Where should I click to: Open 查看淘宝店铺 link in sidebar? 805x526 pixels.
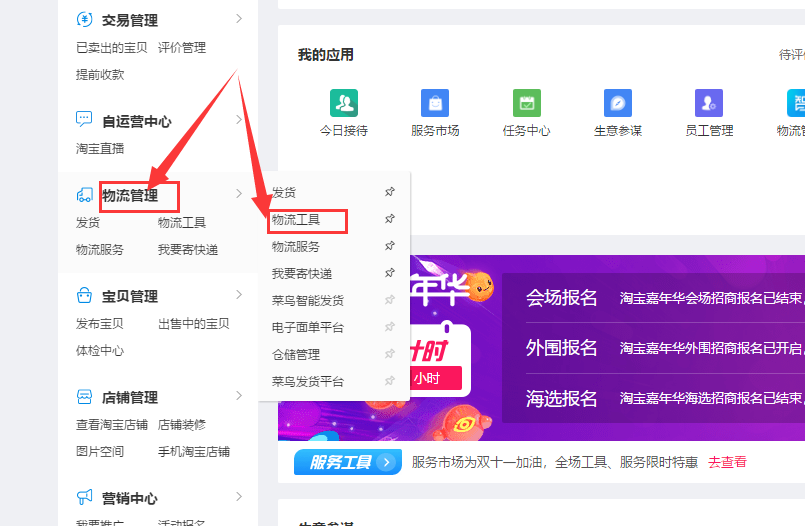click(111, 425)
